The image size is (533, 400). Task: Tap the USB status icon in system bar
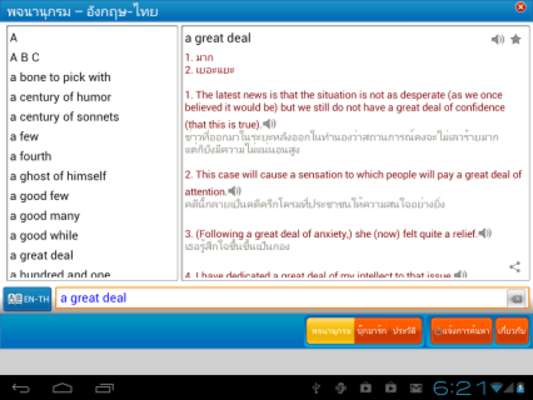[316, 388]
